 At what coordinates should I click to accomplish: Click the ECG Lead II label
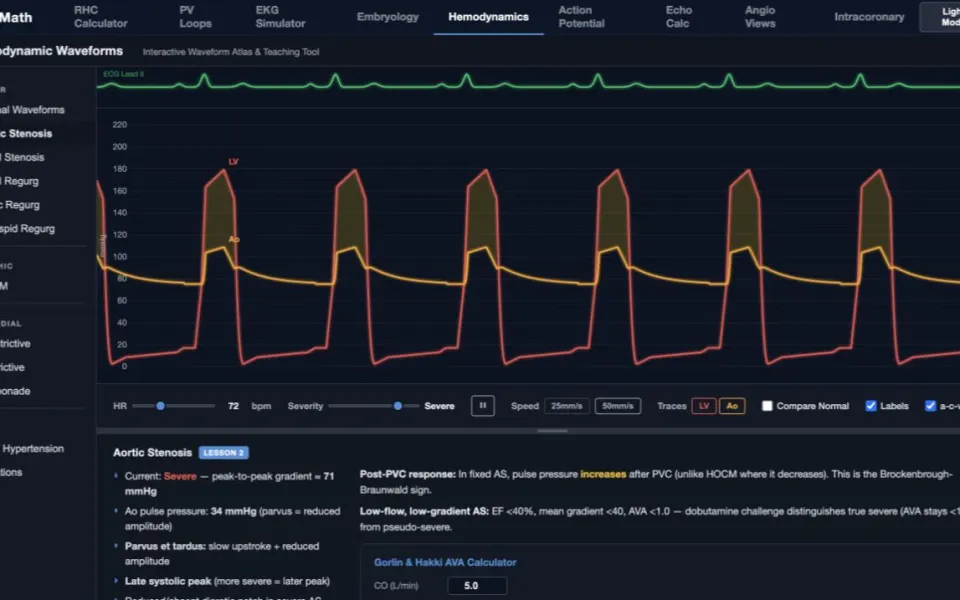tap(124, 74)
